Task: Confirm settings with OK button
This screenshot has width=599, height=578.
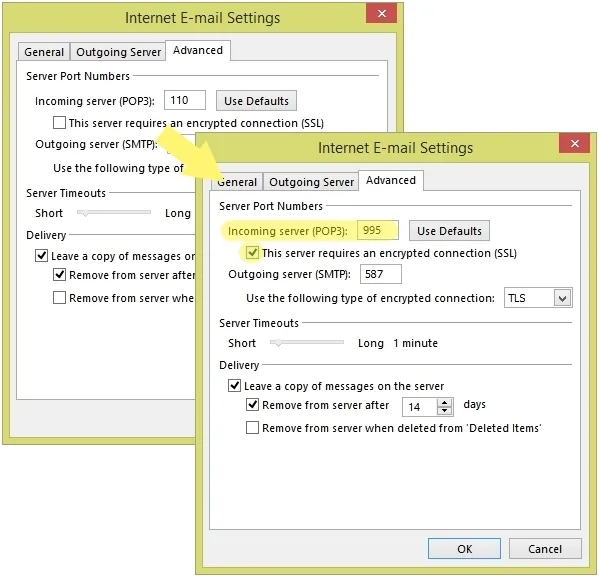Action: [x=464, y=549]
